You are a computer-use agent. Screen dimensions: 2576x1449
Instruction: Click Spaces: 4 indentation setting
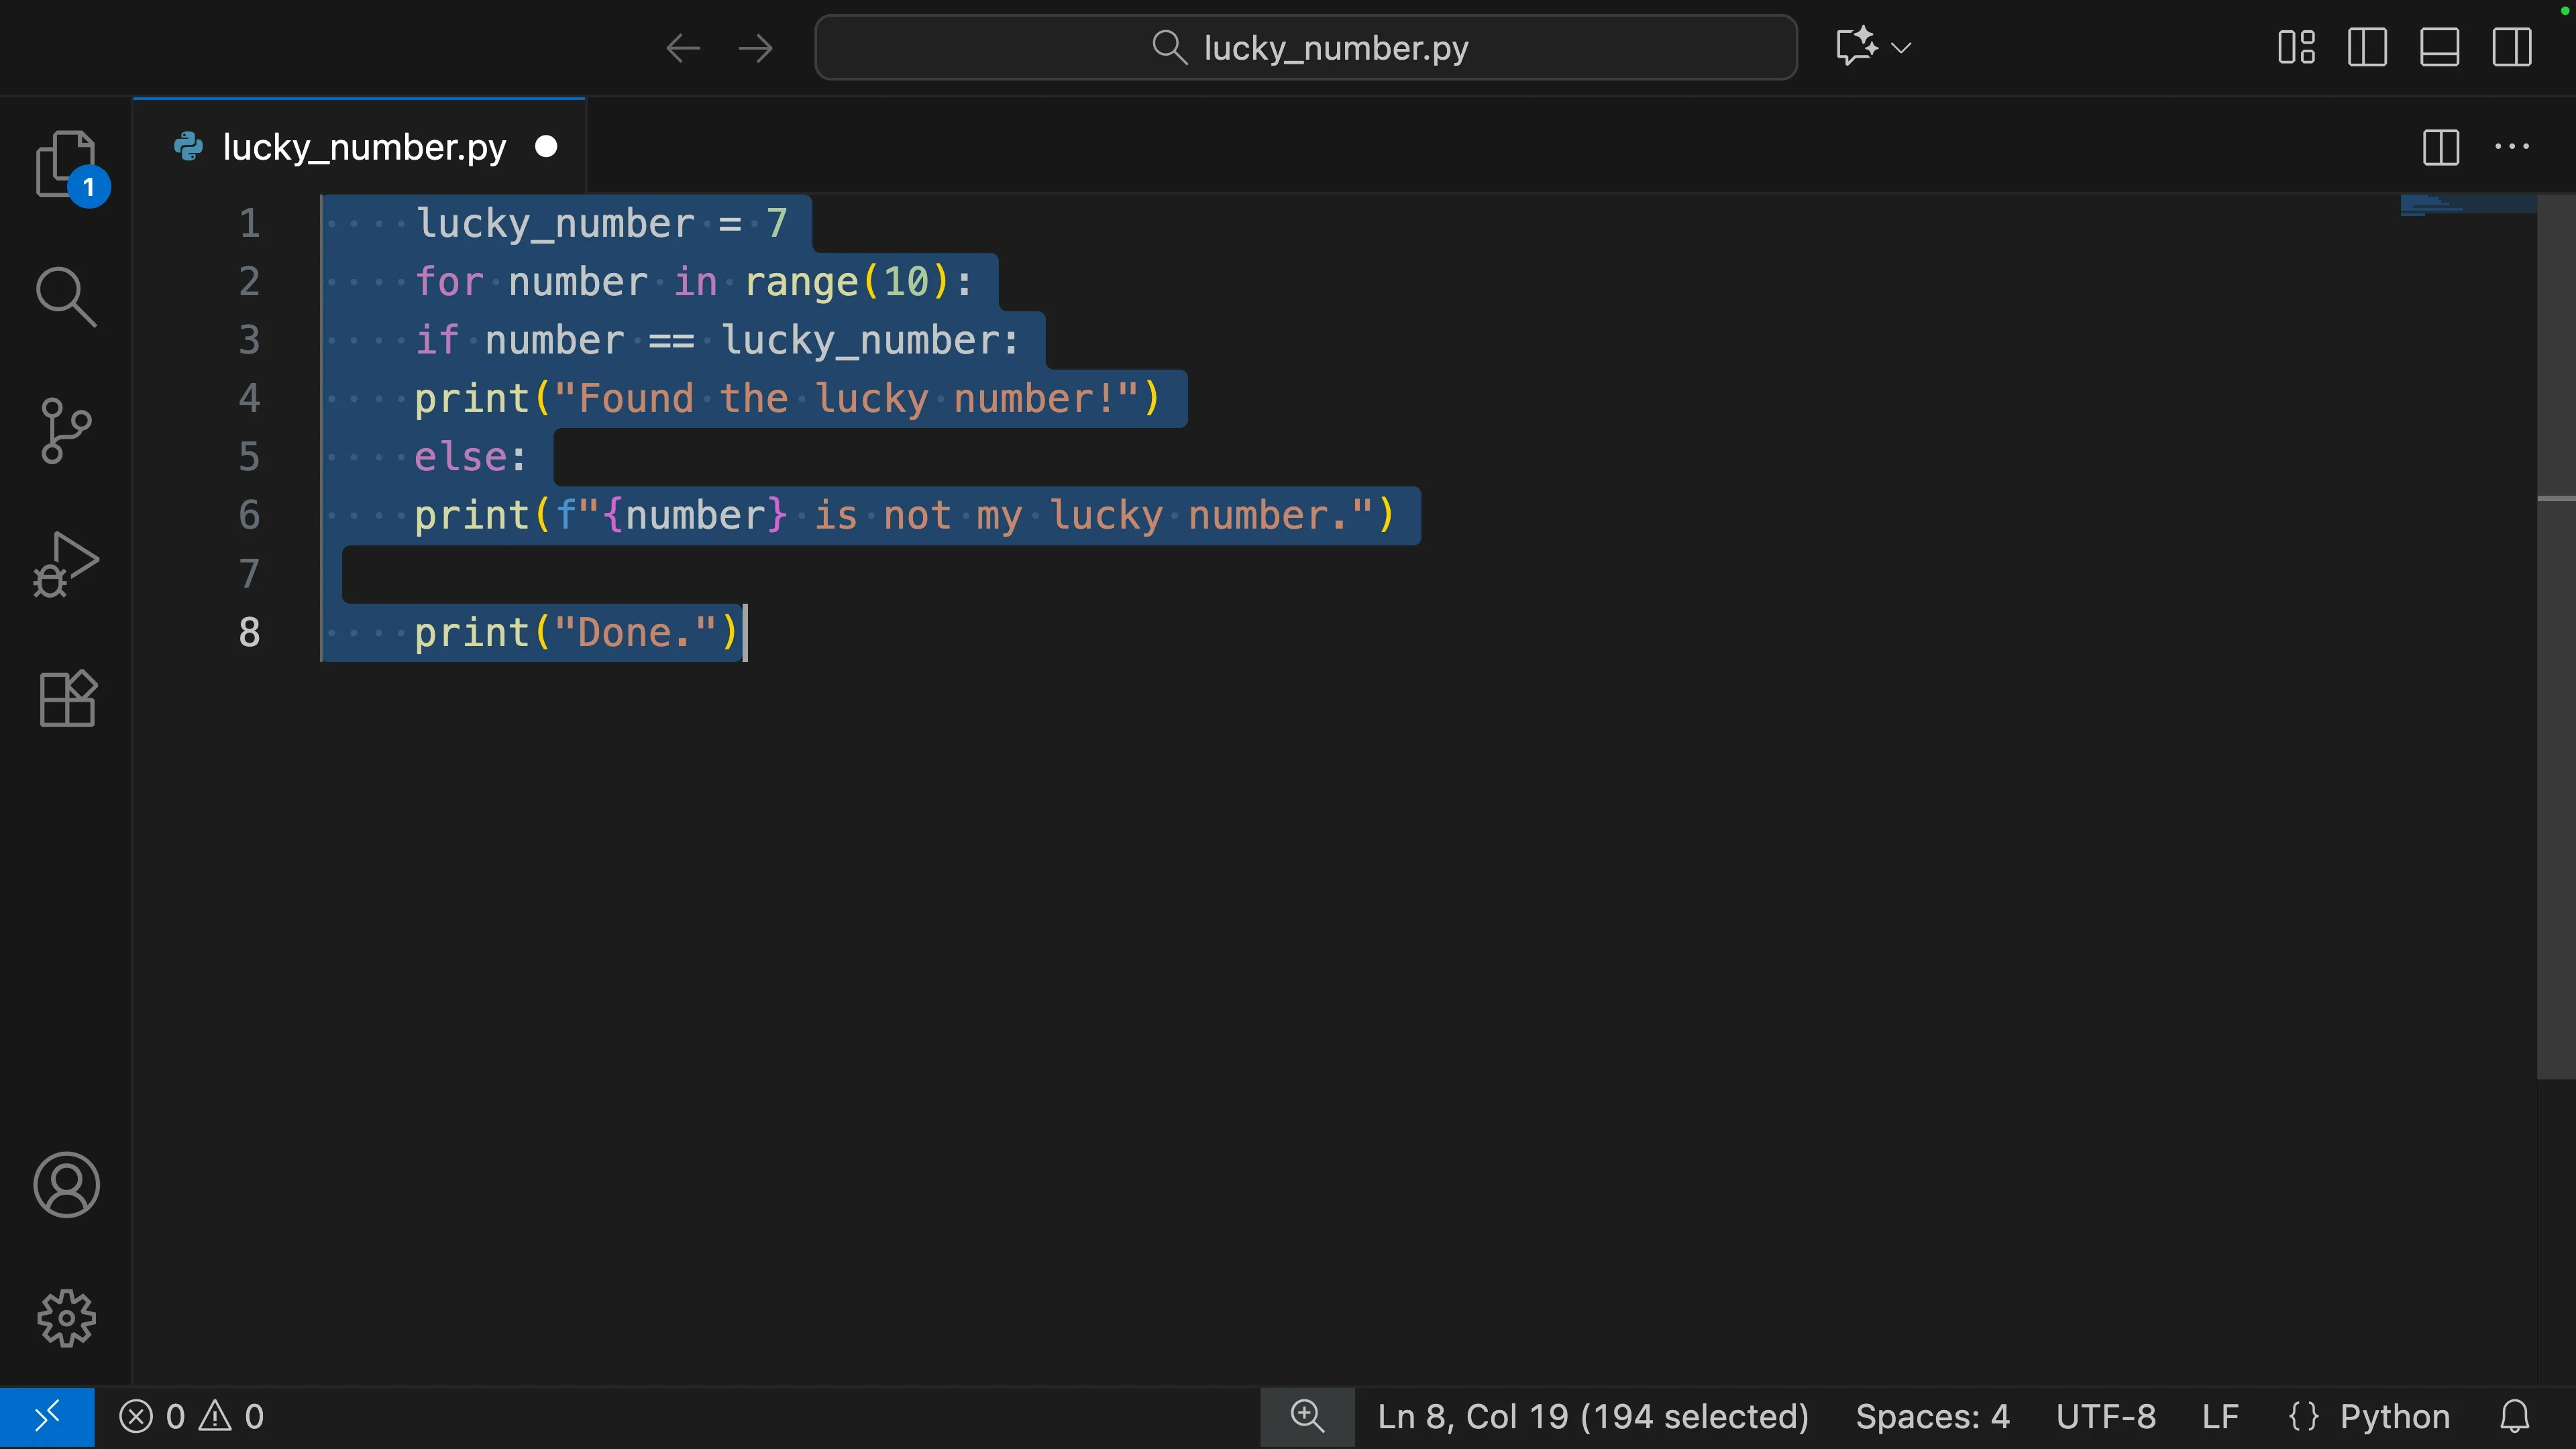[1932, 1417]
